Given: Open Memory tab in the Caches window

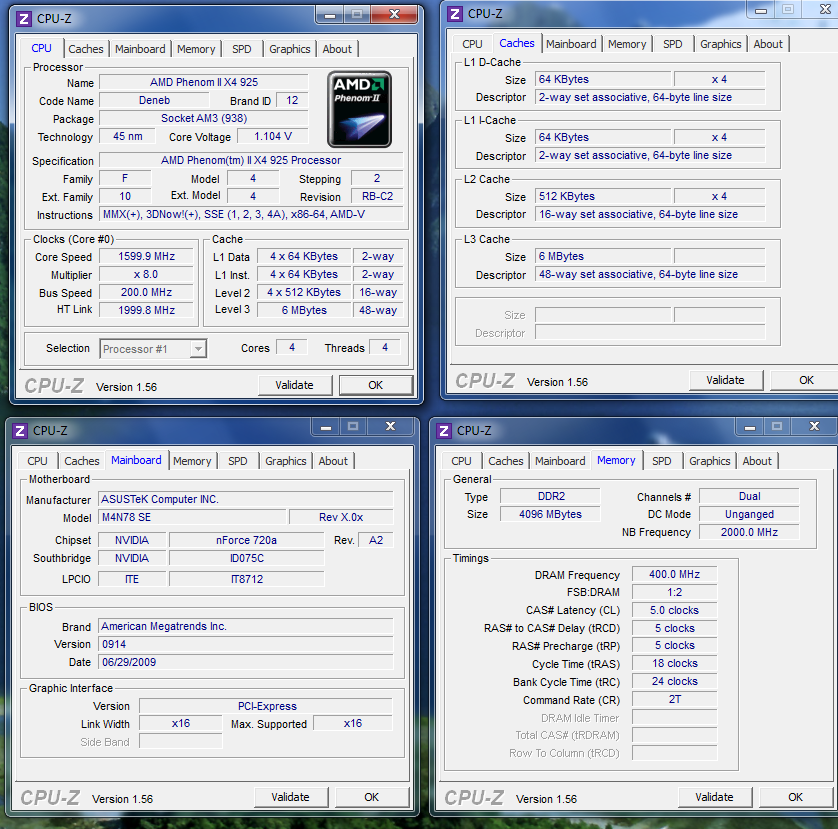Looking at the screenshot, I should [x=627, y=44].
